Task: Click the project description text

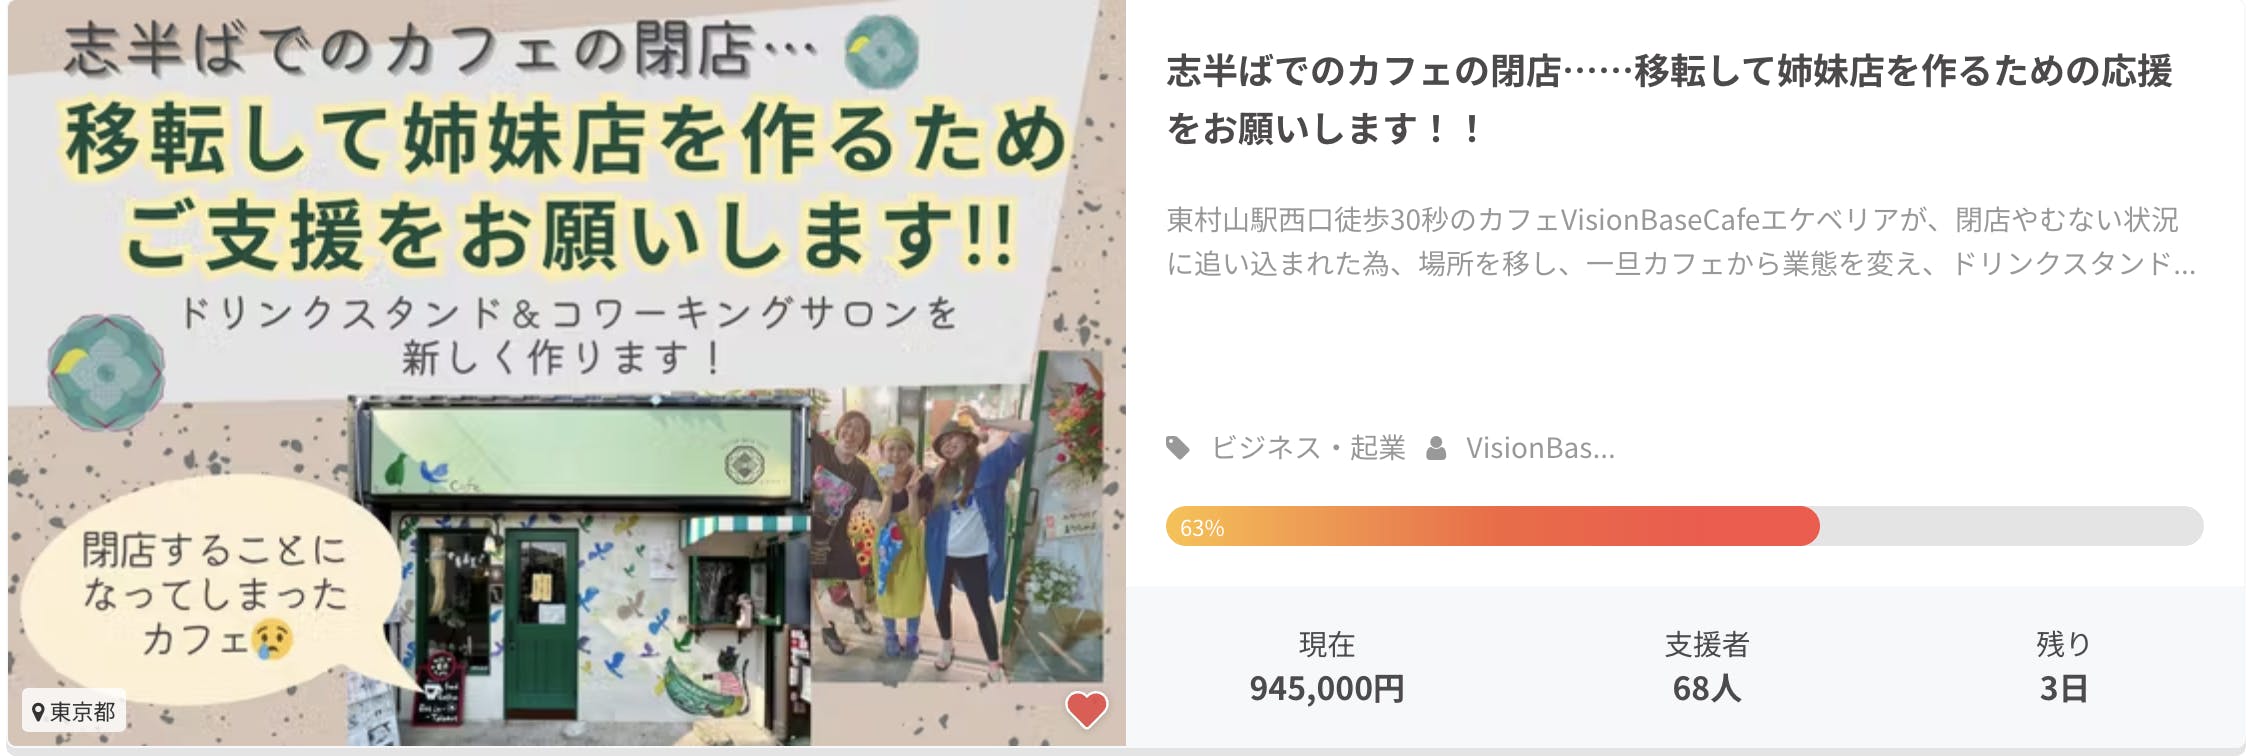Action: [x=1680, y=241]
